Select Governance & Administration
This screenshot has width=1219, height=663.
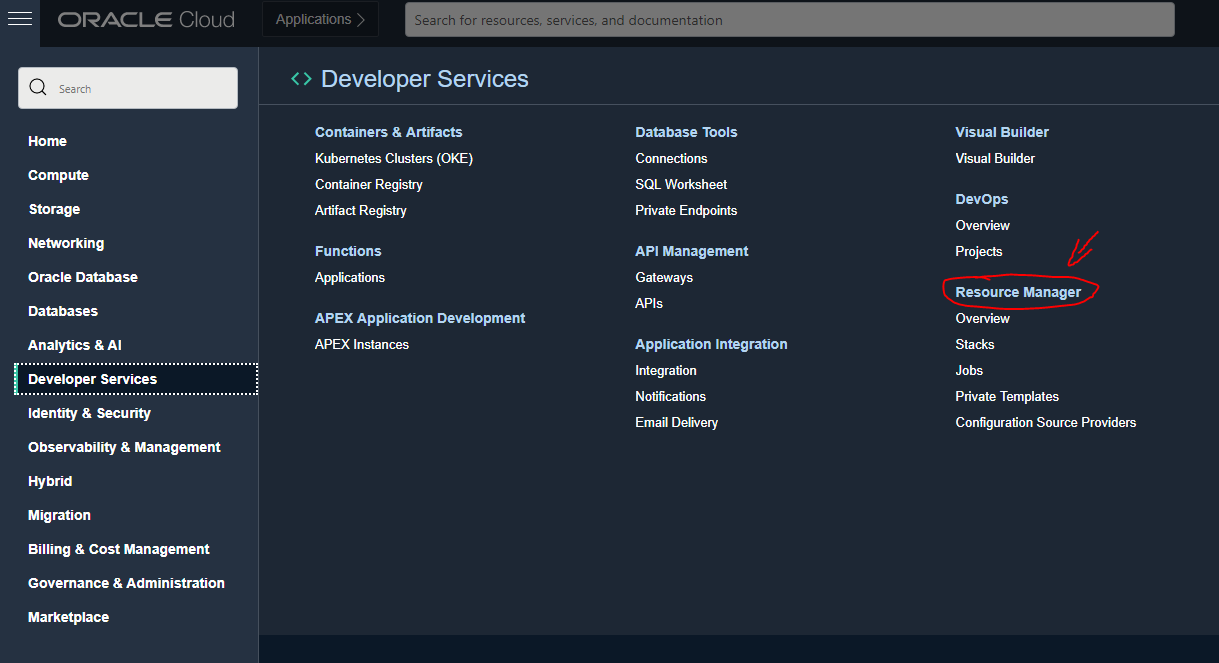pos(126,583)
